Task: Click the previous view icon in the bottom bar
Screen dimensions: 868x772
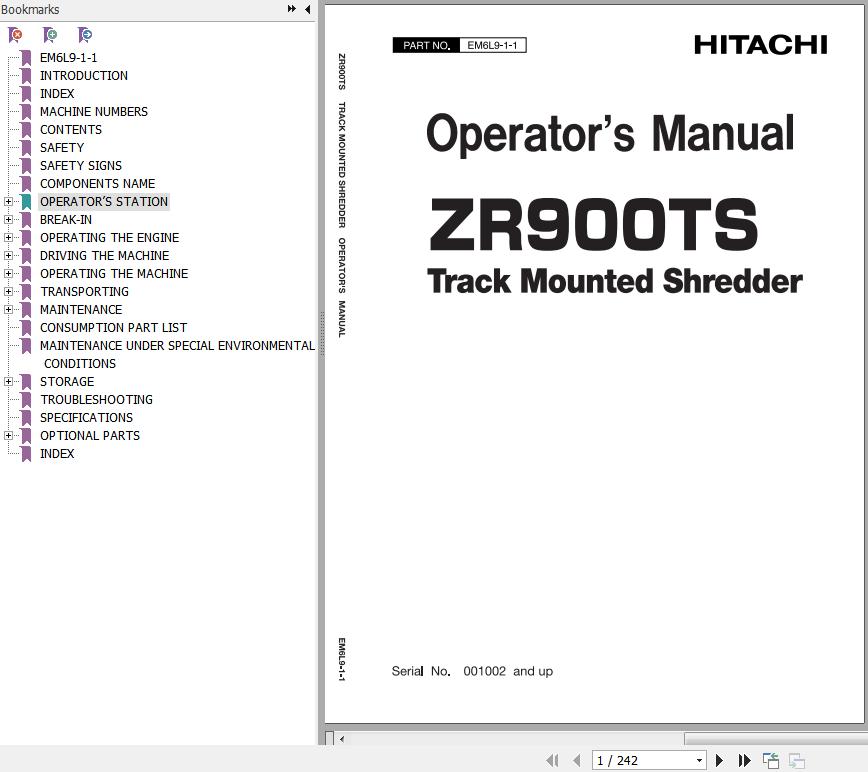Action: (x=771, y=760)
